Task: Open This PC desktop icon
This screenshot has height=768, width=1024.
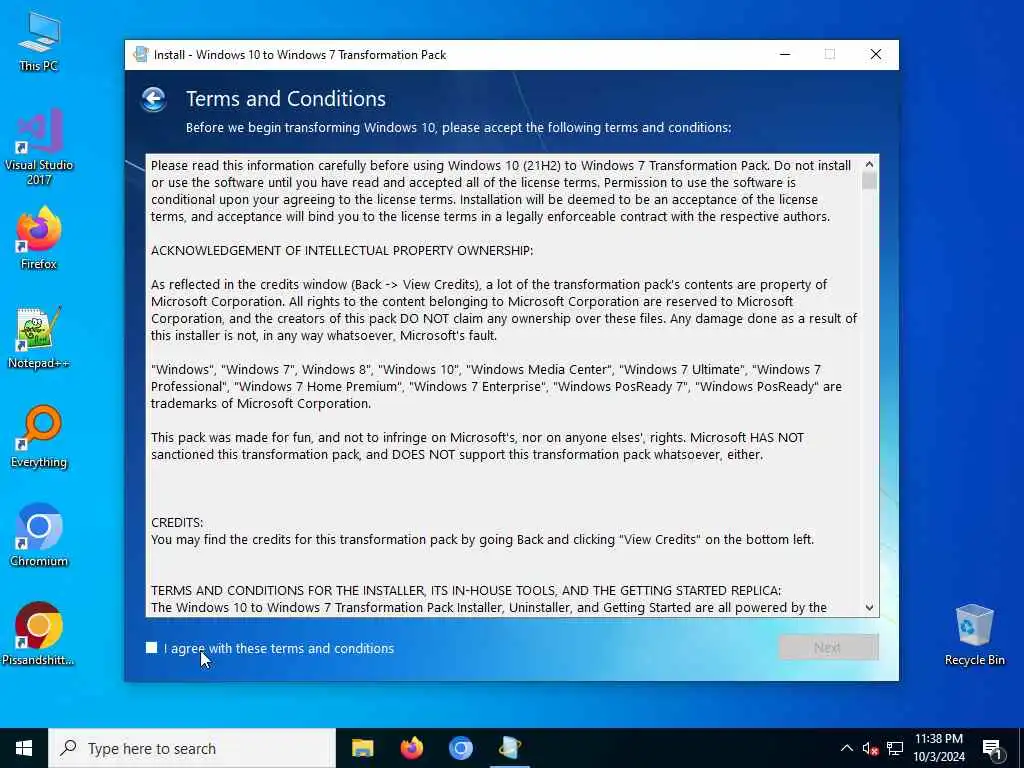Action: tap(39, 42)
